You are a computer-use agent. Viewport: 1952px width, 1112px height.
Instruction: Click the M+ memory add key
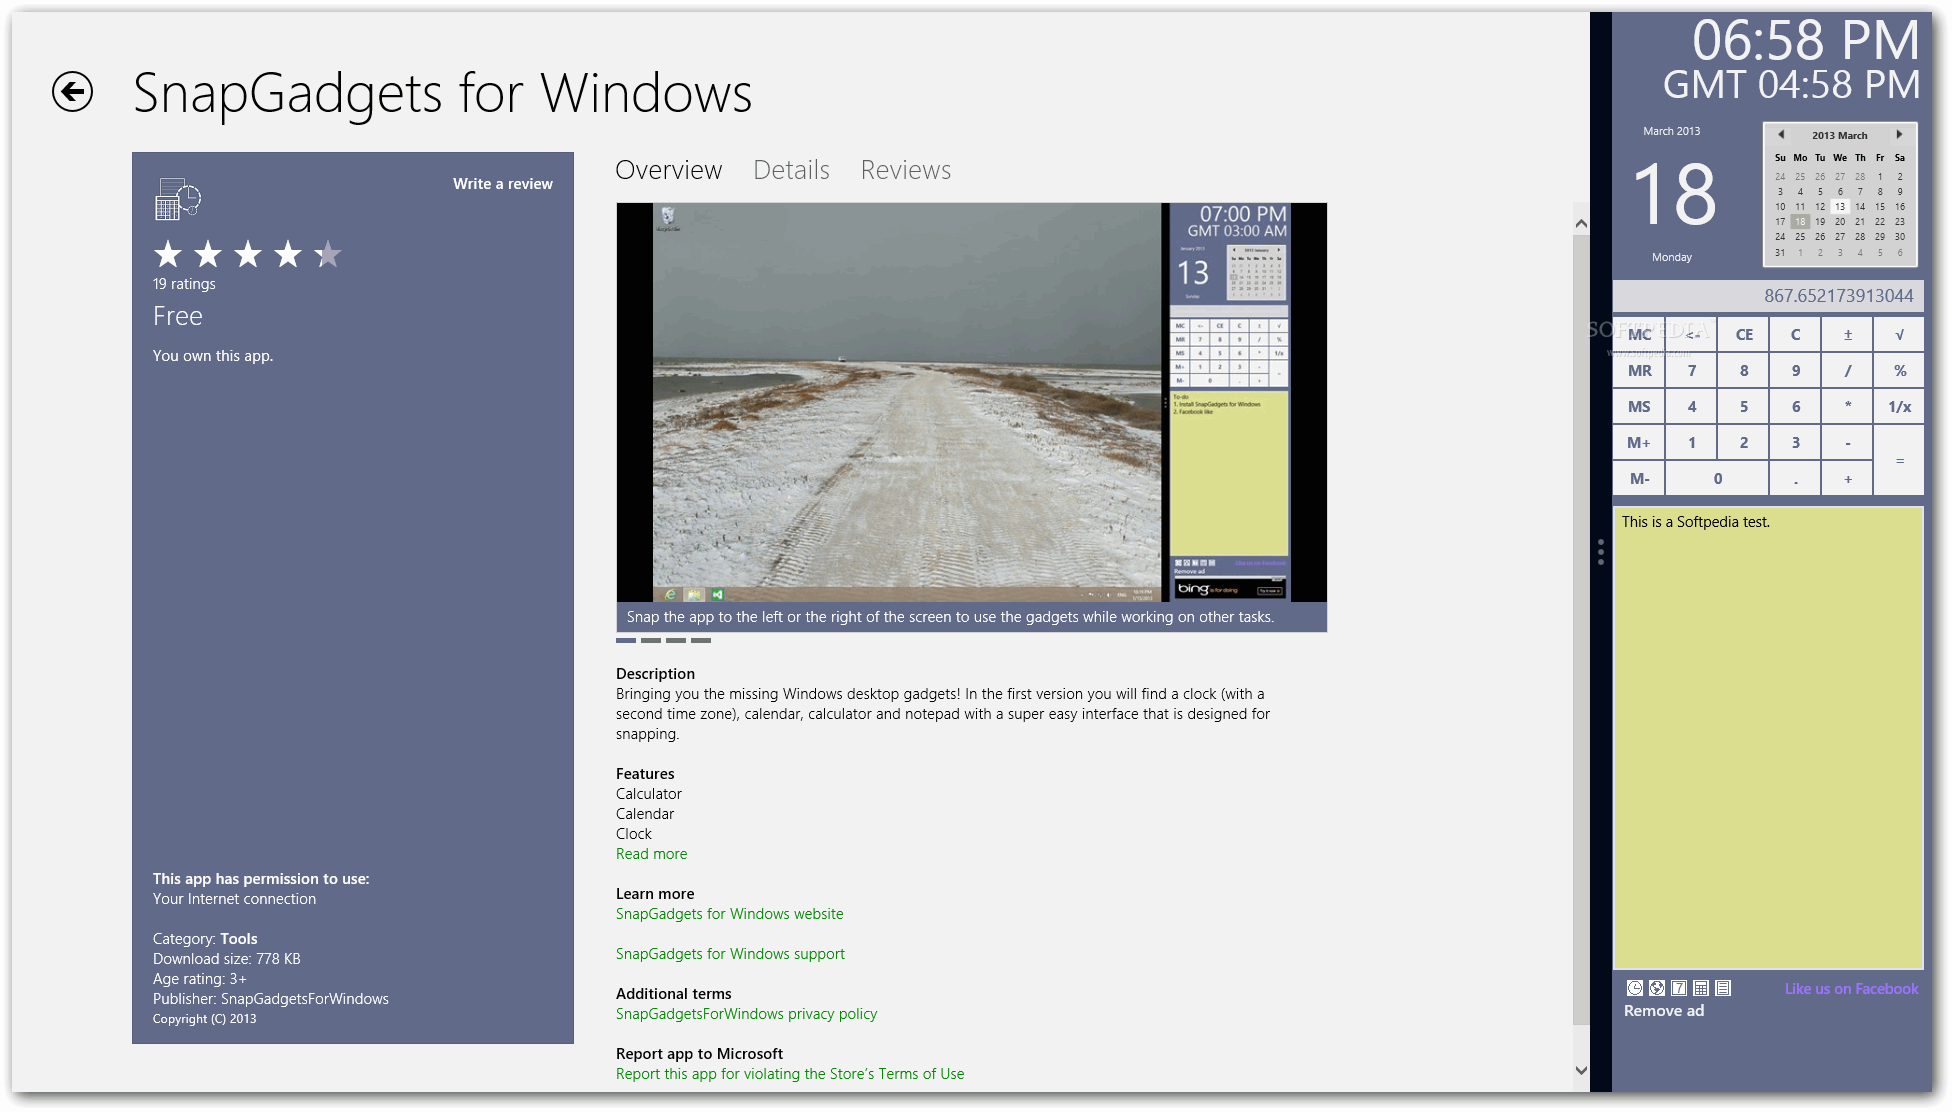1640,443
